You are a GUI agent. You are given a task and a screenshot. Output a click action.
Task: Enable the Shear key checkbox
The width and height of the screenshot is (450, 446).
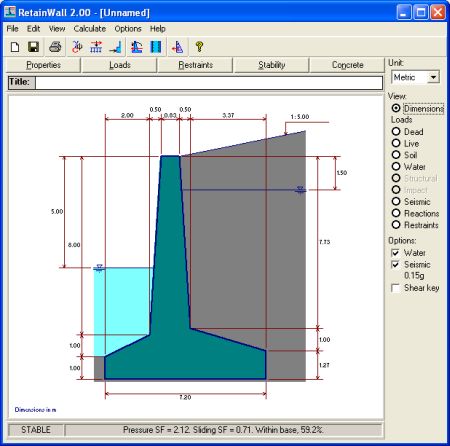pos(395,288)
